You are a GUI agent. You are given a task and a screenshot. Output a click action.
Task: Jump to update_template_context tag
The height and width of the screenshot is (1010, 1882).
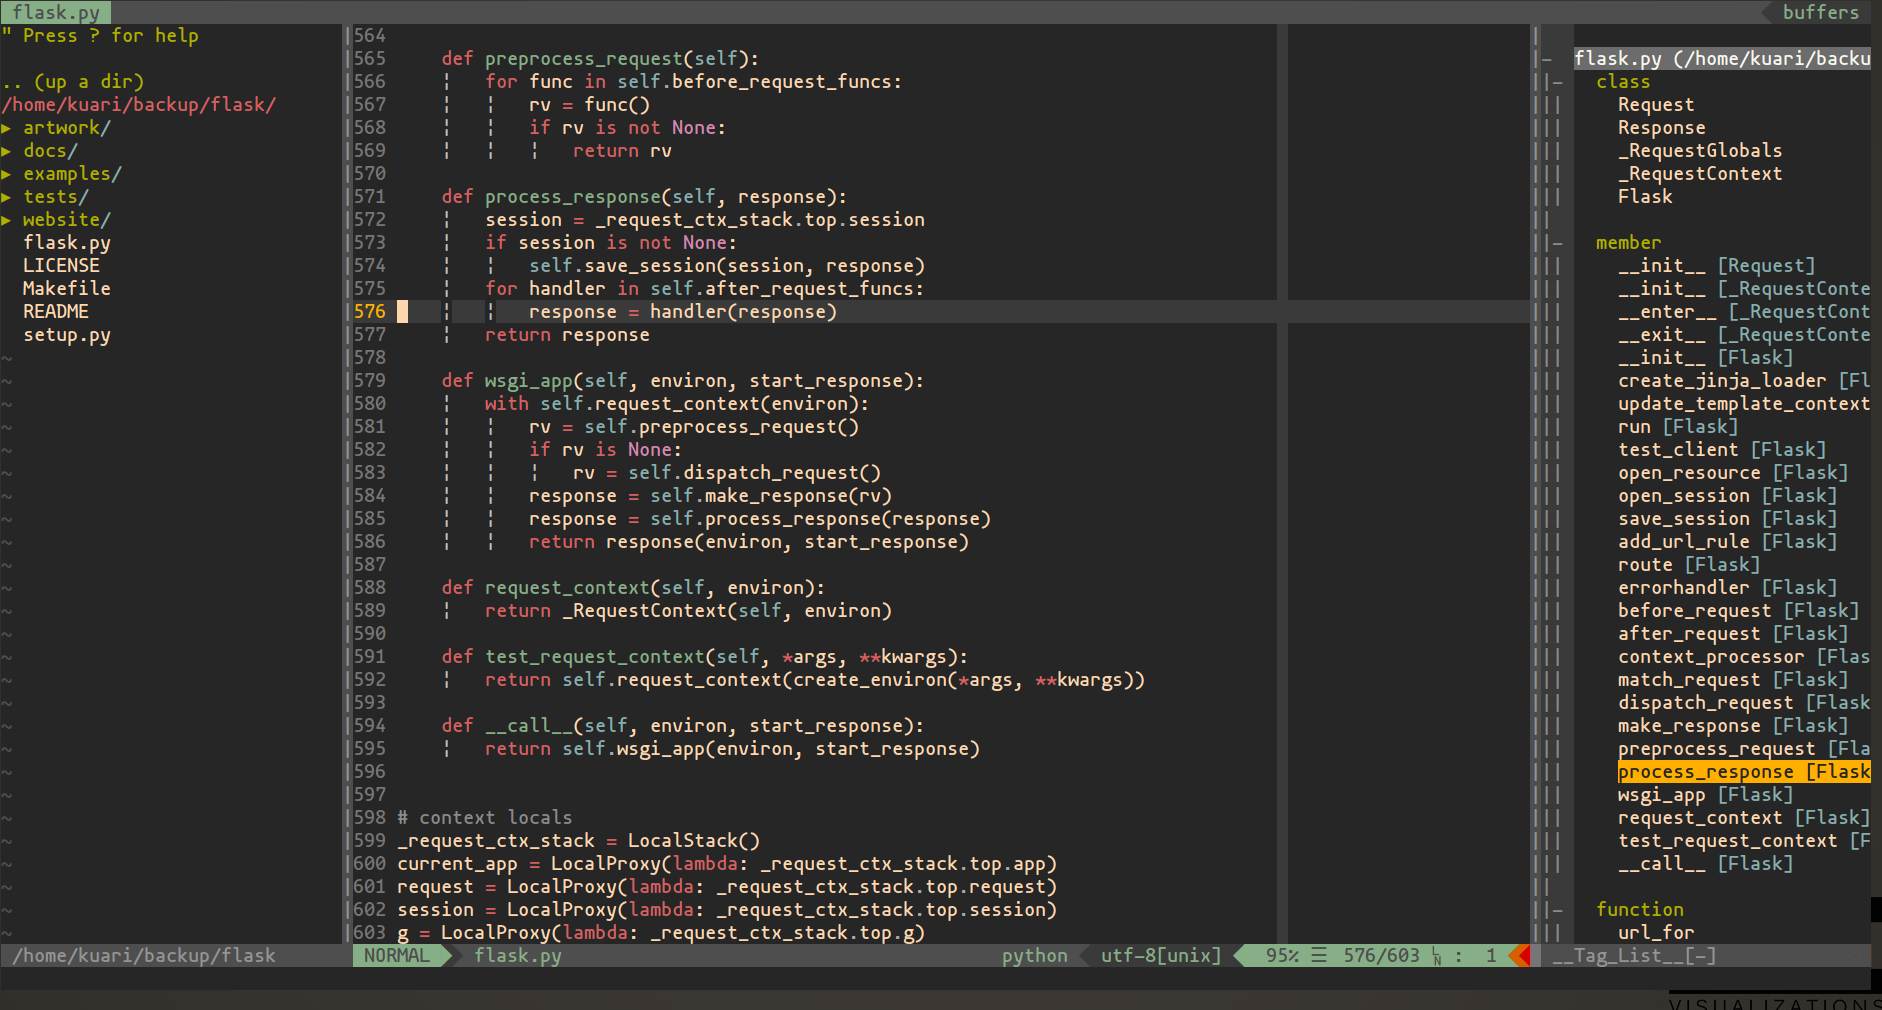pyautogui.click(x=1744, y=404)
